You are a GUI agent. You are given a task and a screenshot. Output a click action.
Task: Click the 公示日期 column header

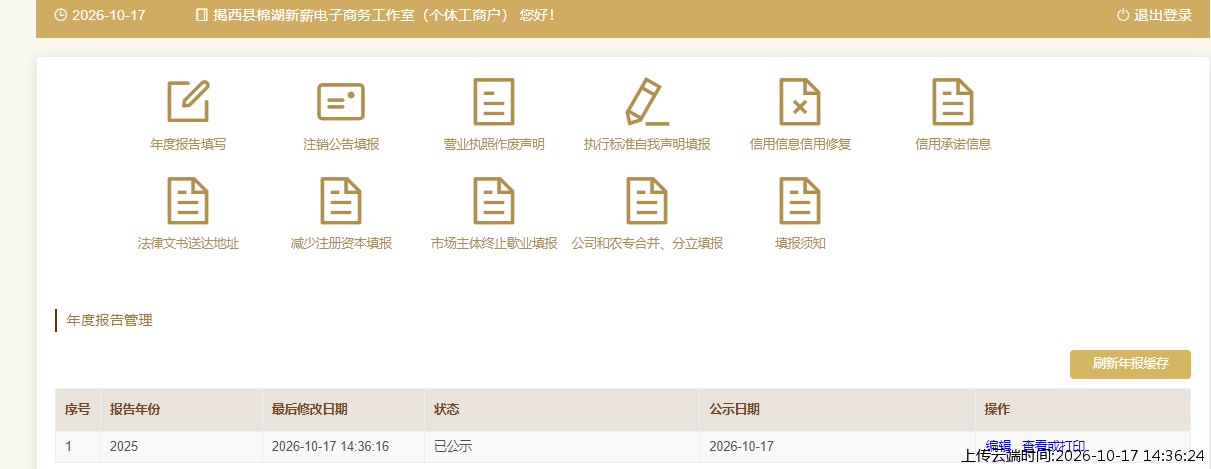734,410
